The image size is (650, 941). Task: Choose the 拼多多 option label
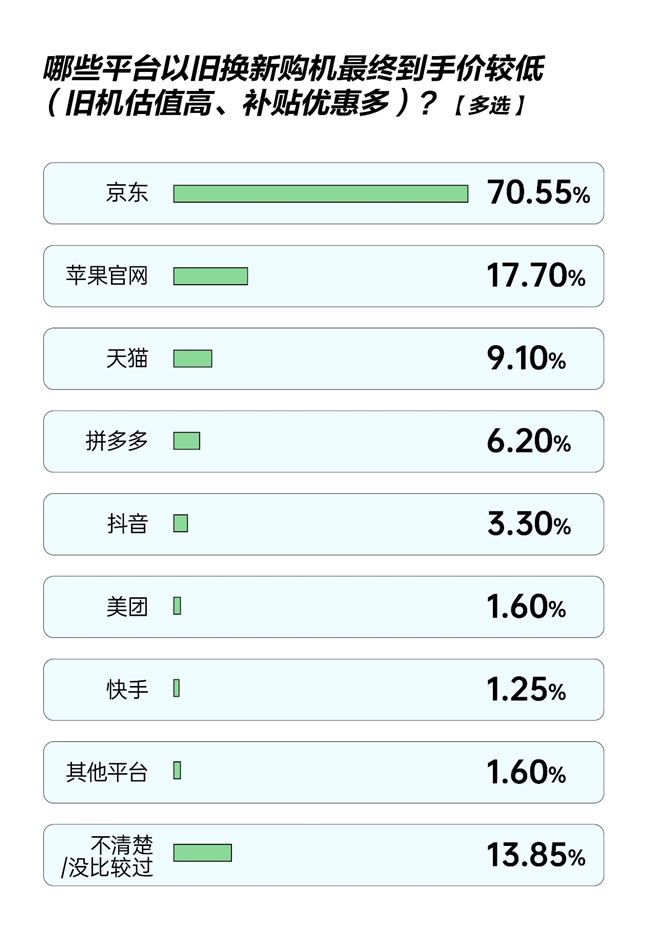117,441
